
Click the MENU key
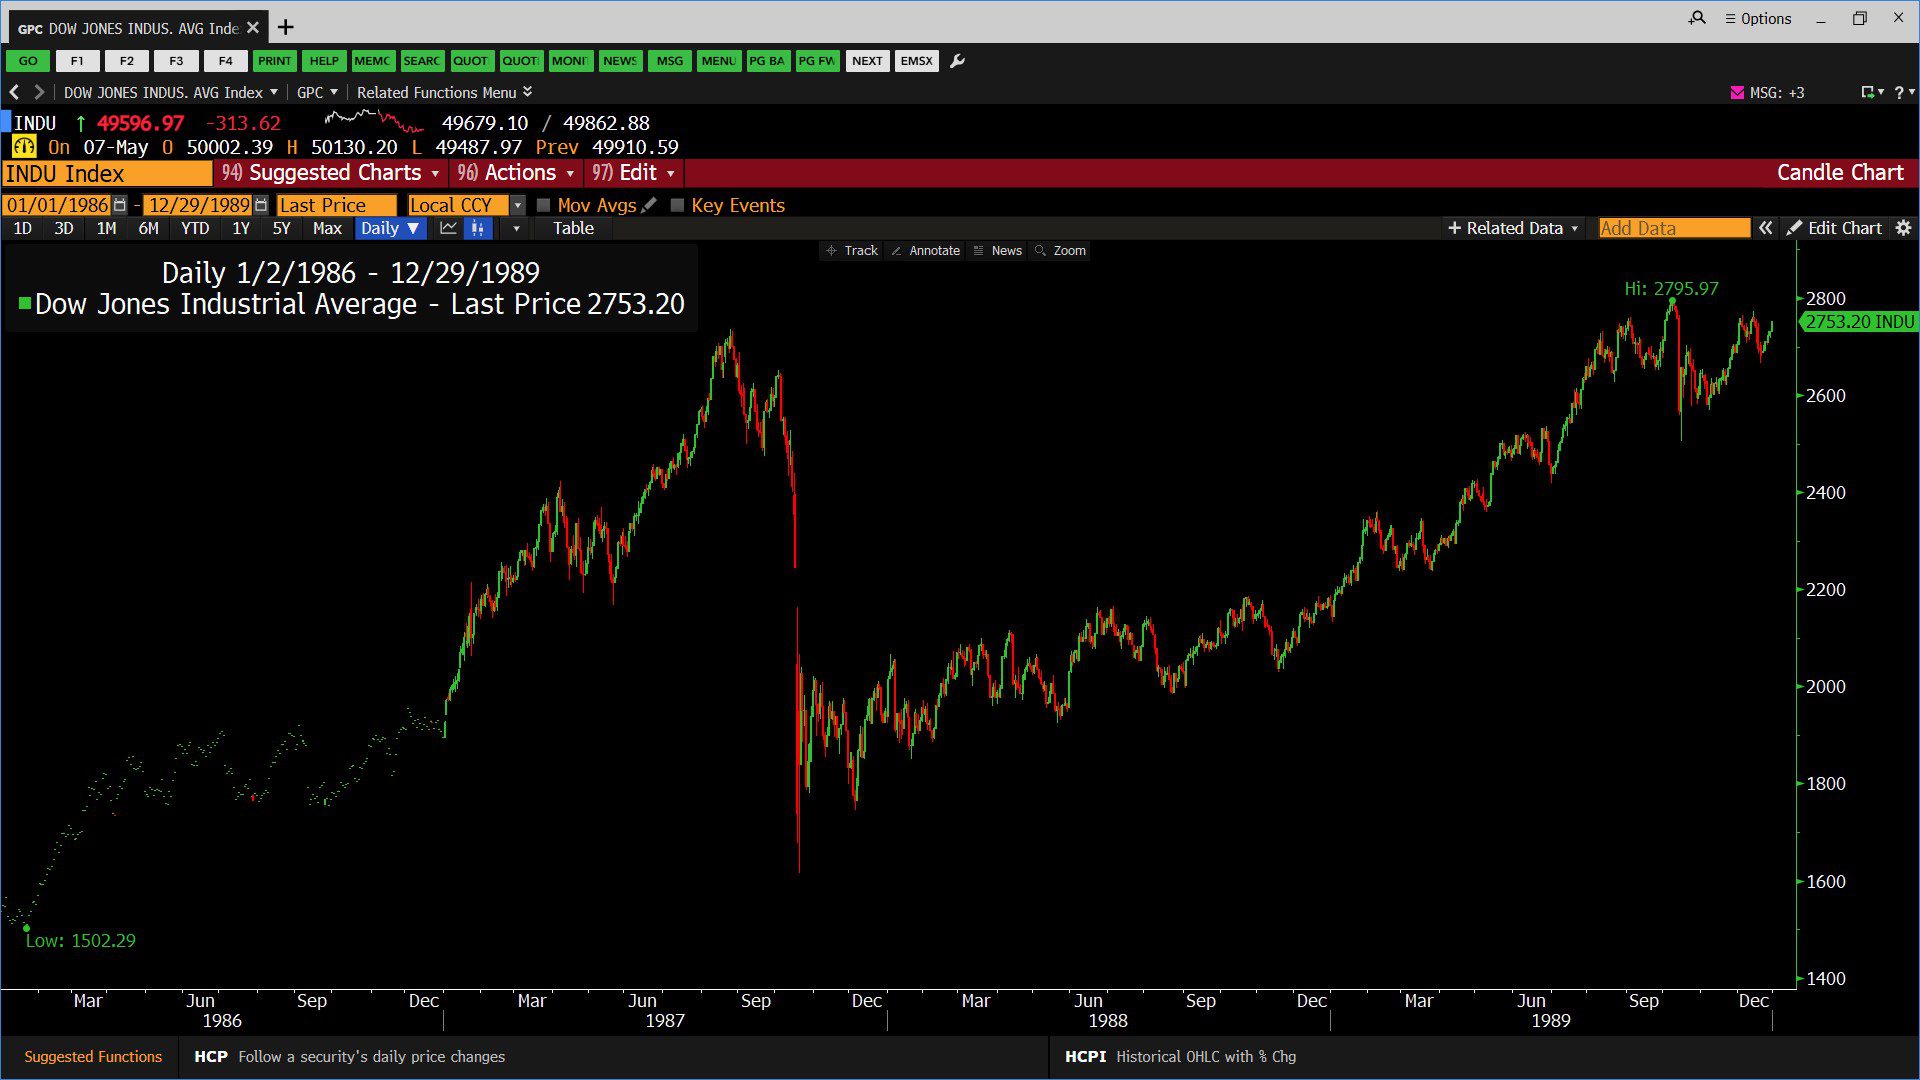[x=718, y=61]
